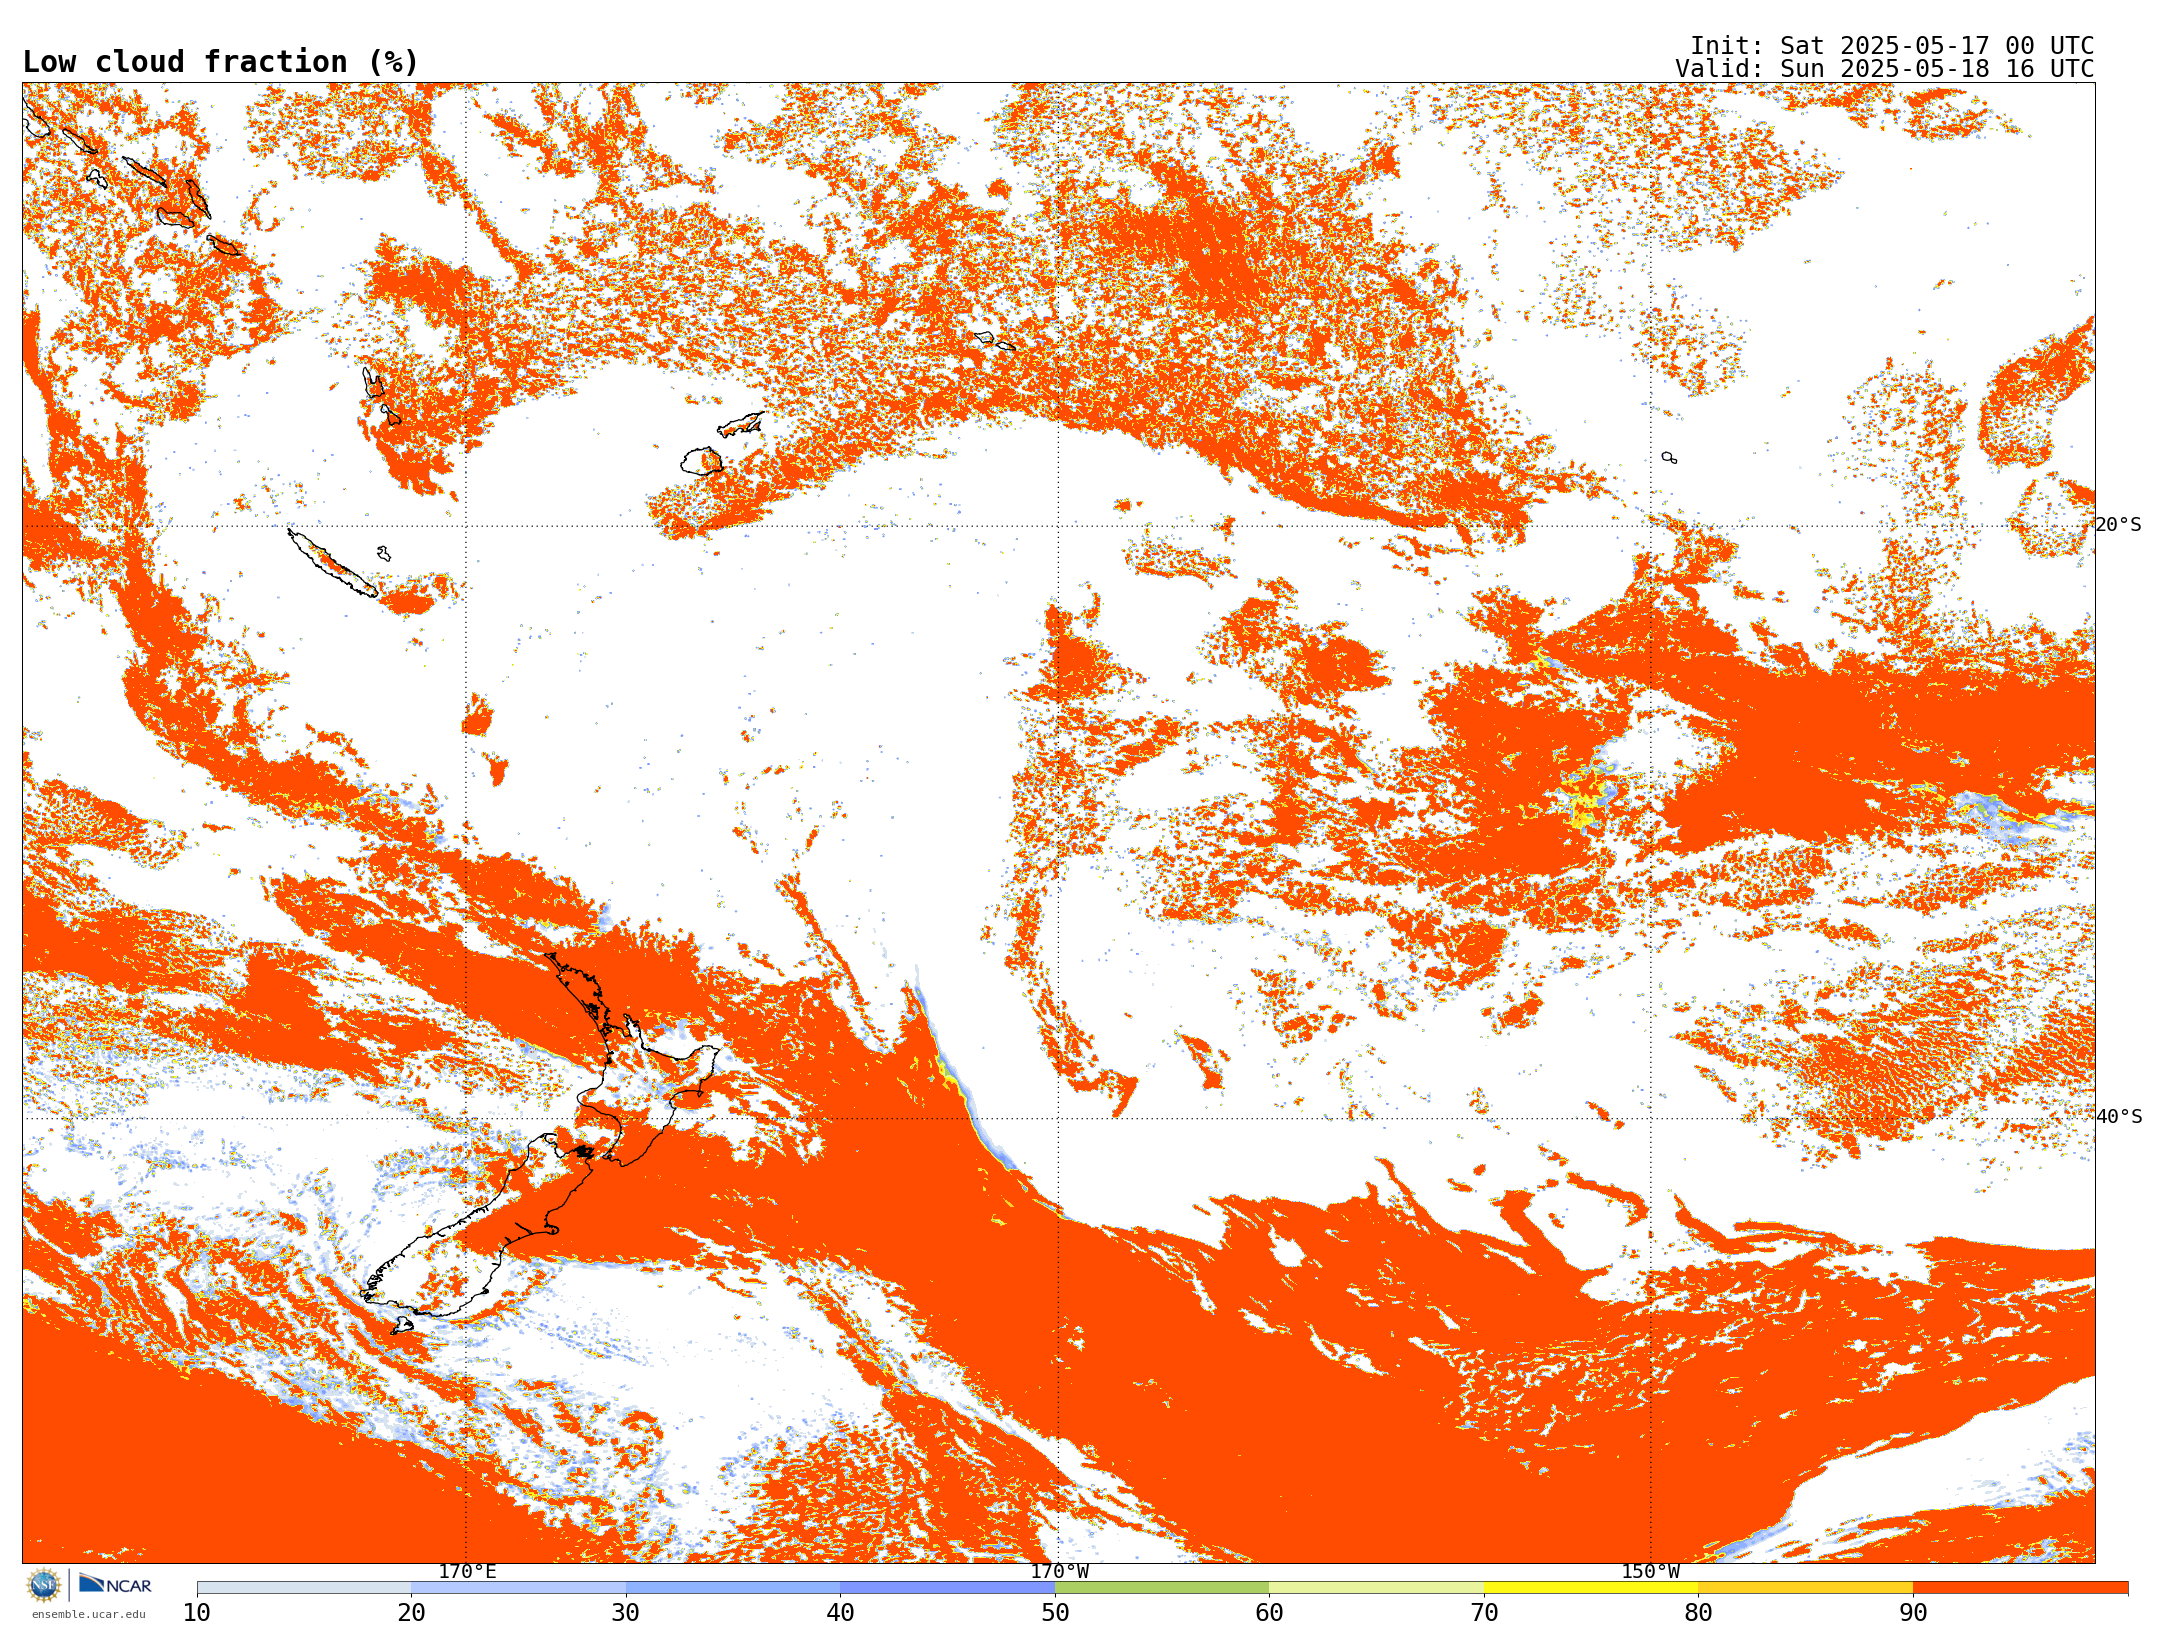The width and height of the screenshot is (2160, 1626).
Task: Click the 170°E longitude label
Action: click(x=467, y=1572)
